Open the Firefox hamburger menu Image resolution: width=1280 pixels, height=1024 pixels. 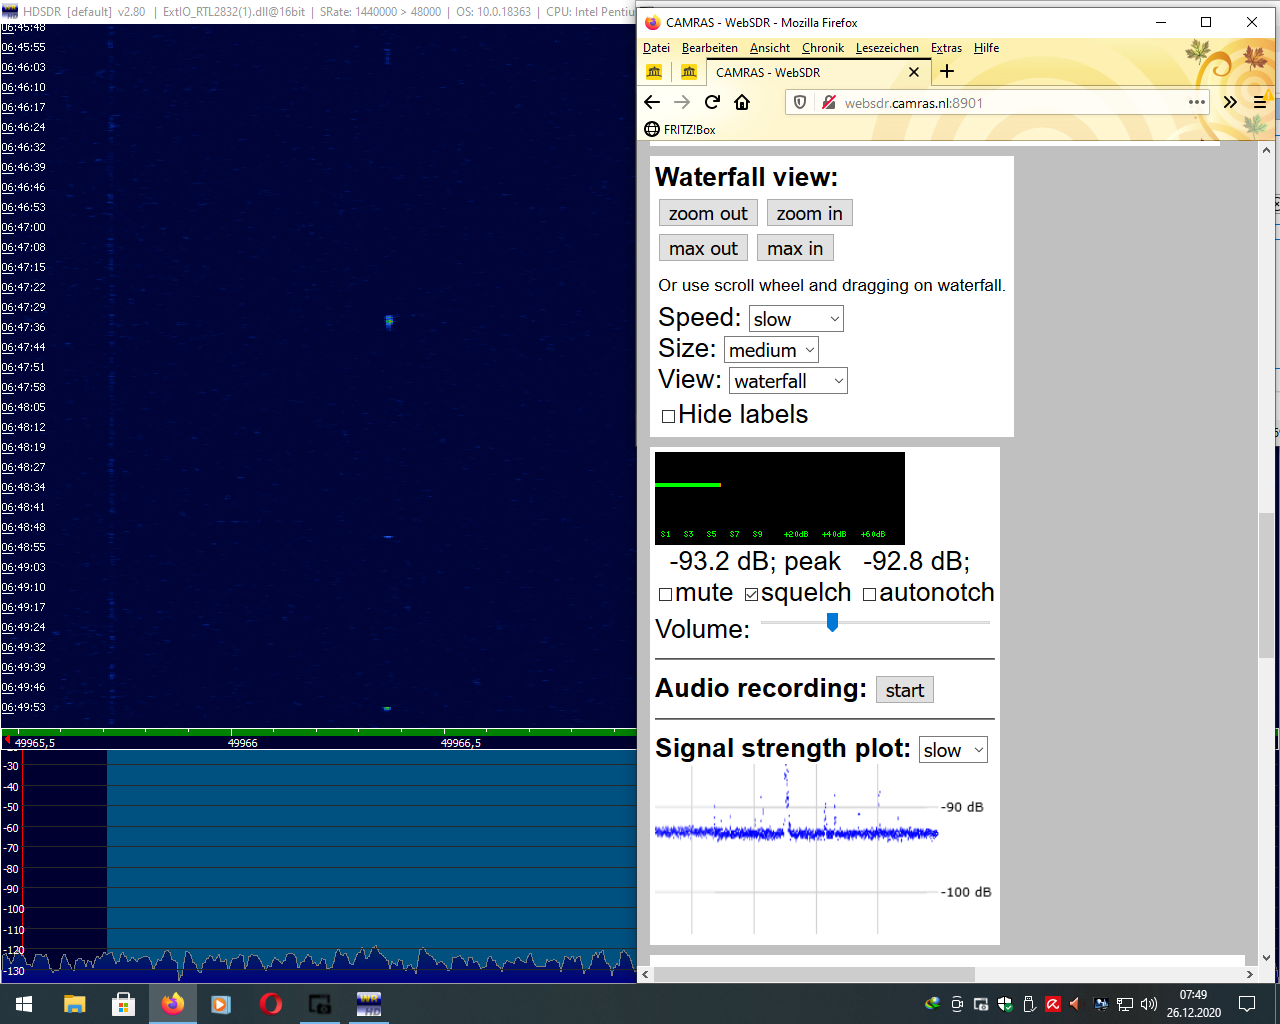pyautogui.click(x=1259, y=102)
